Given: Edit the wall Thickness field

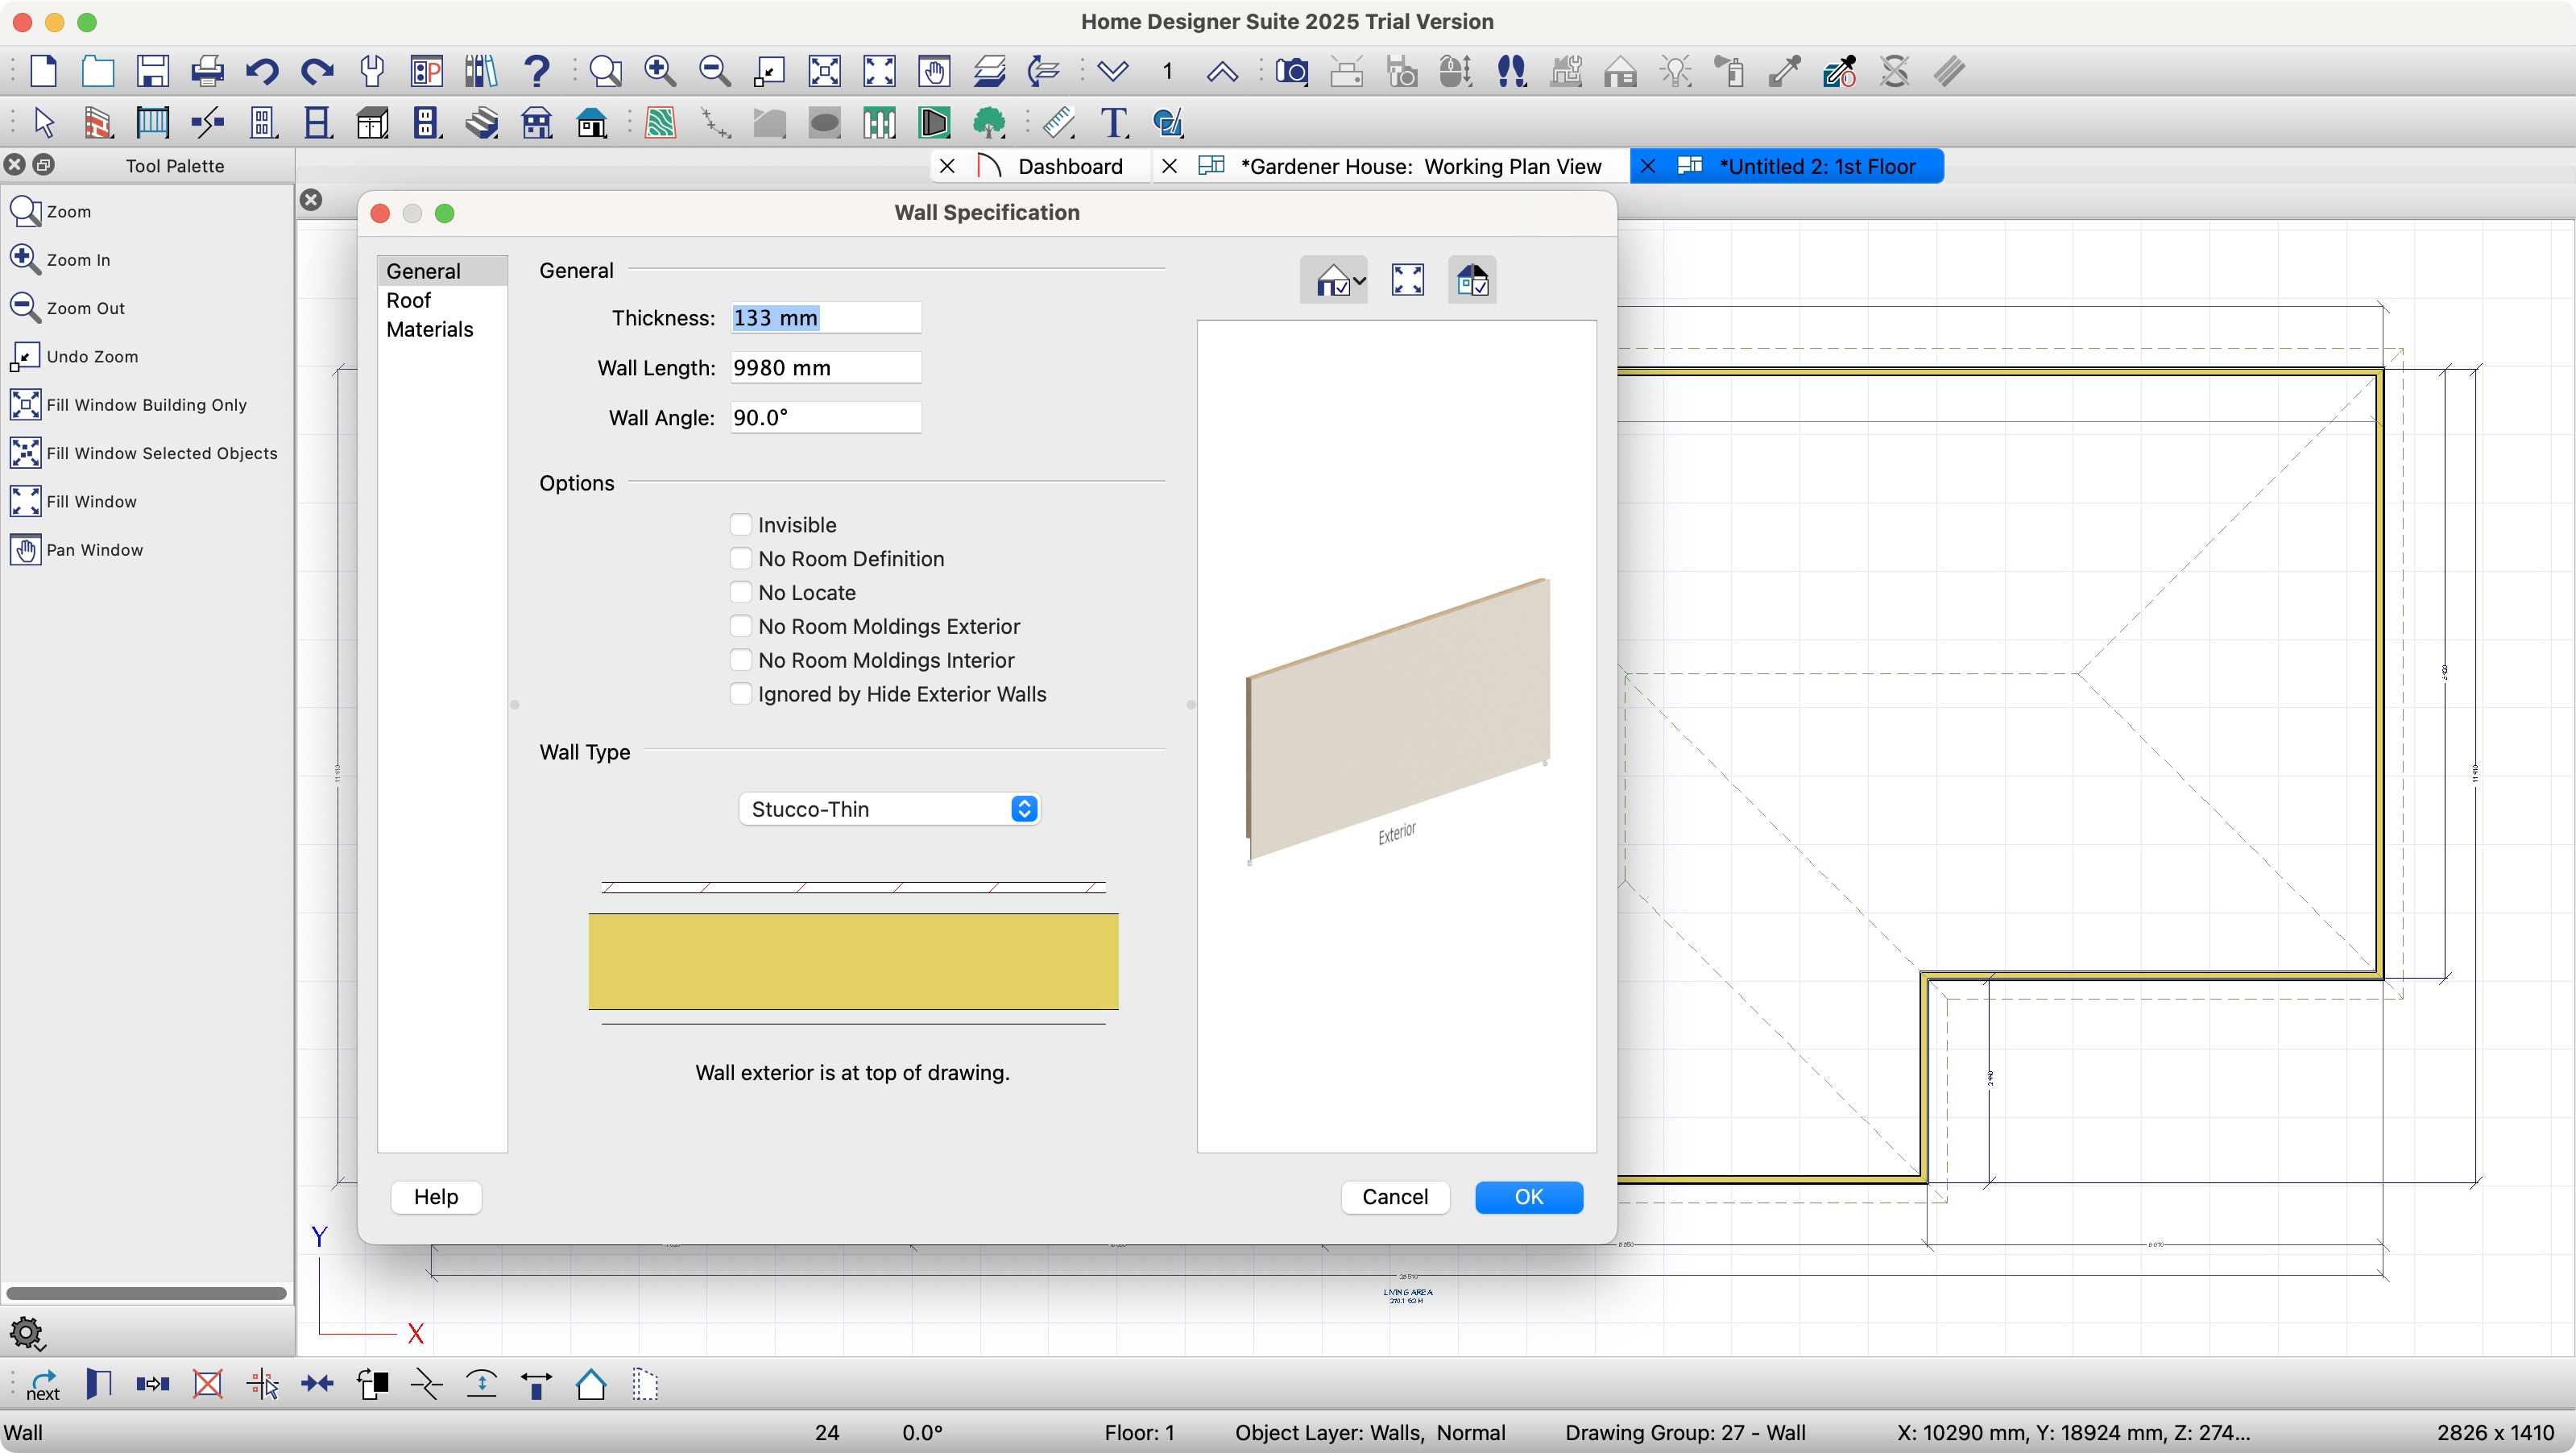Looking at the screenshot, I should pyautogui.click(x=823, y=317).
